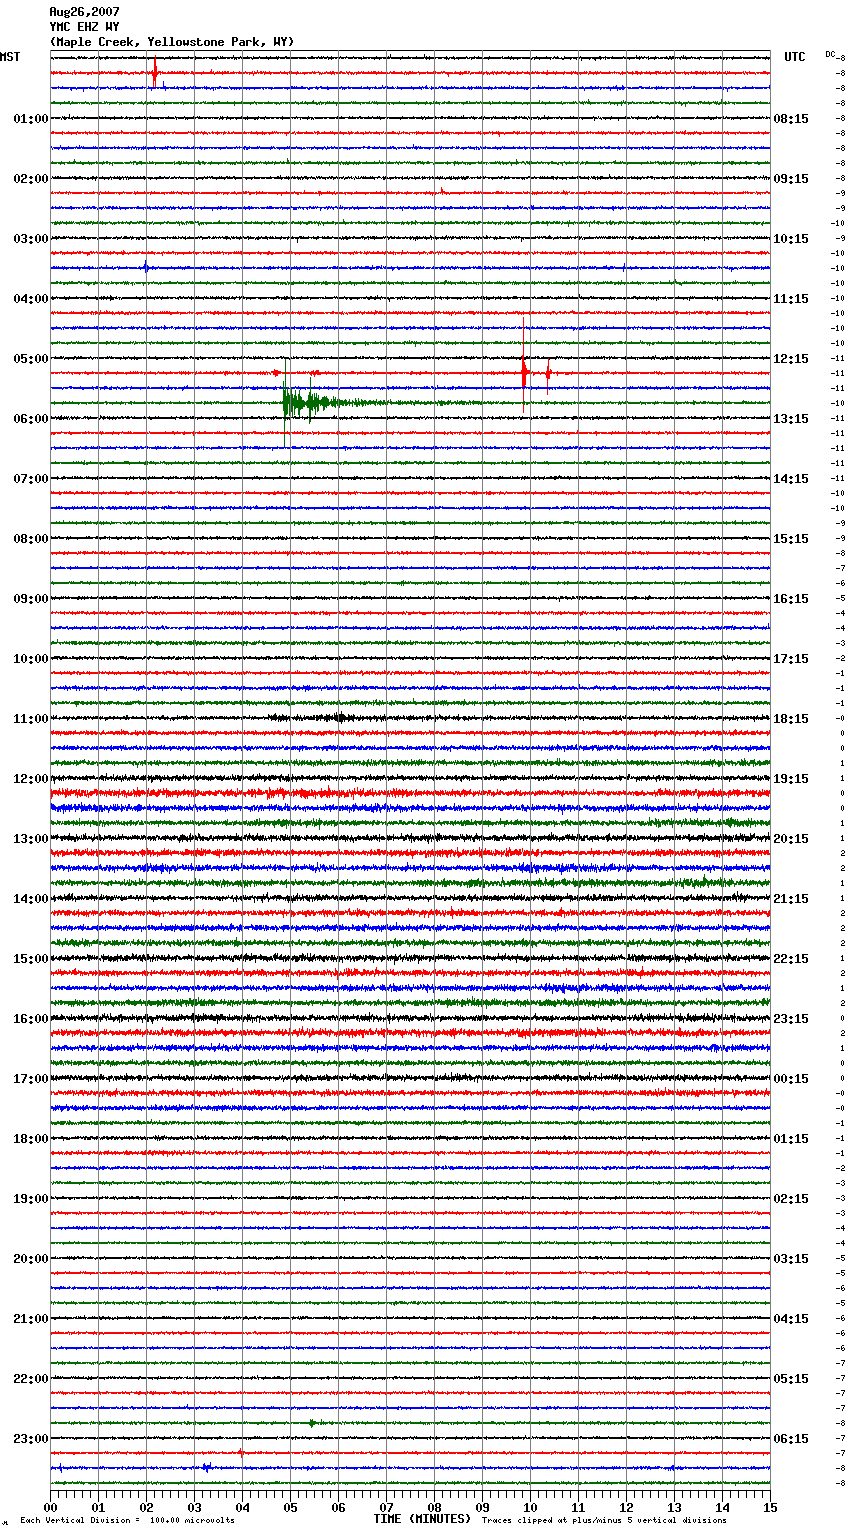Click the 00:15 UTC time label
Viewport: 850px width, 1534px height.
791,1079
